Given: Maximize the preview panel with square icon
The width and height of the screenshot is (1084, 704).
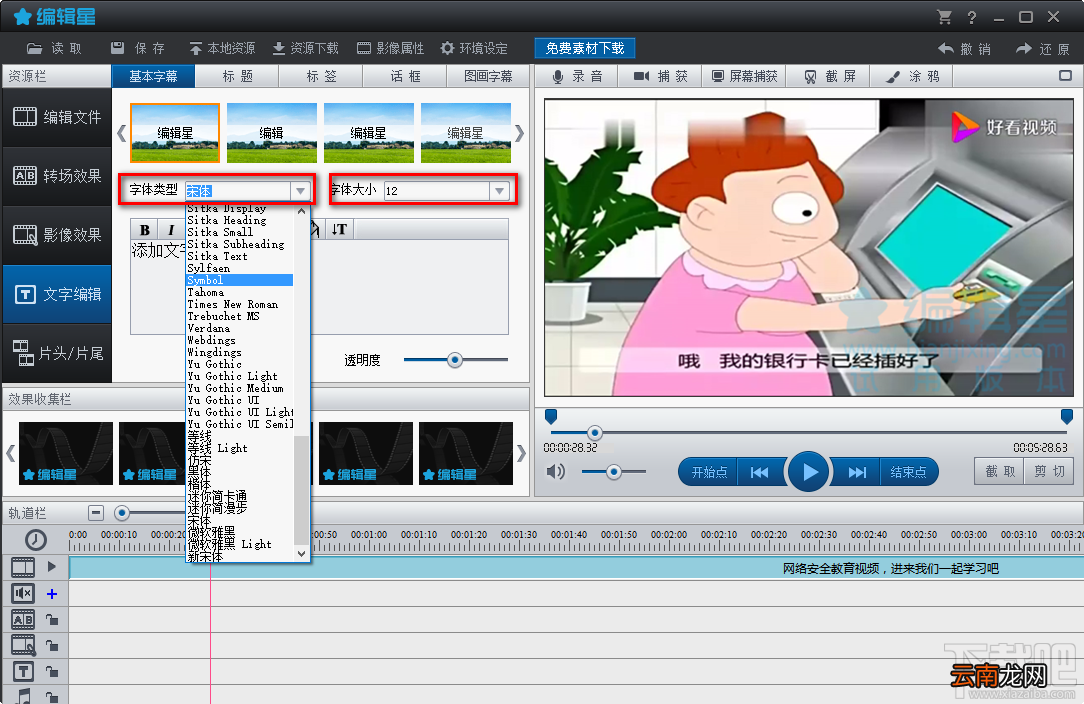Looking at the screenshot, I should click(x=1065, y=75).
